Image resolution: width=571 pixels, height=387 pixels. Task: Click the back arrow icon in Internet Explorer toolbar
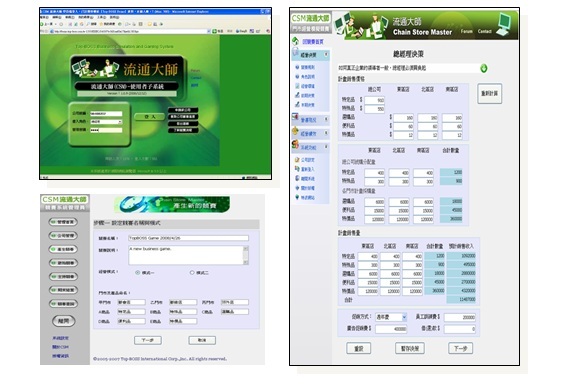[x=42, y=24]
